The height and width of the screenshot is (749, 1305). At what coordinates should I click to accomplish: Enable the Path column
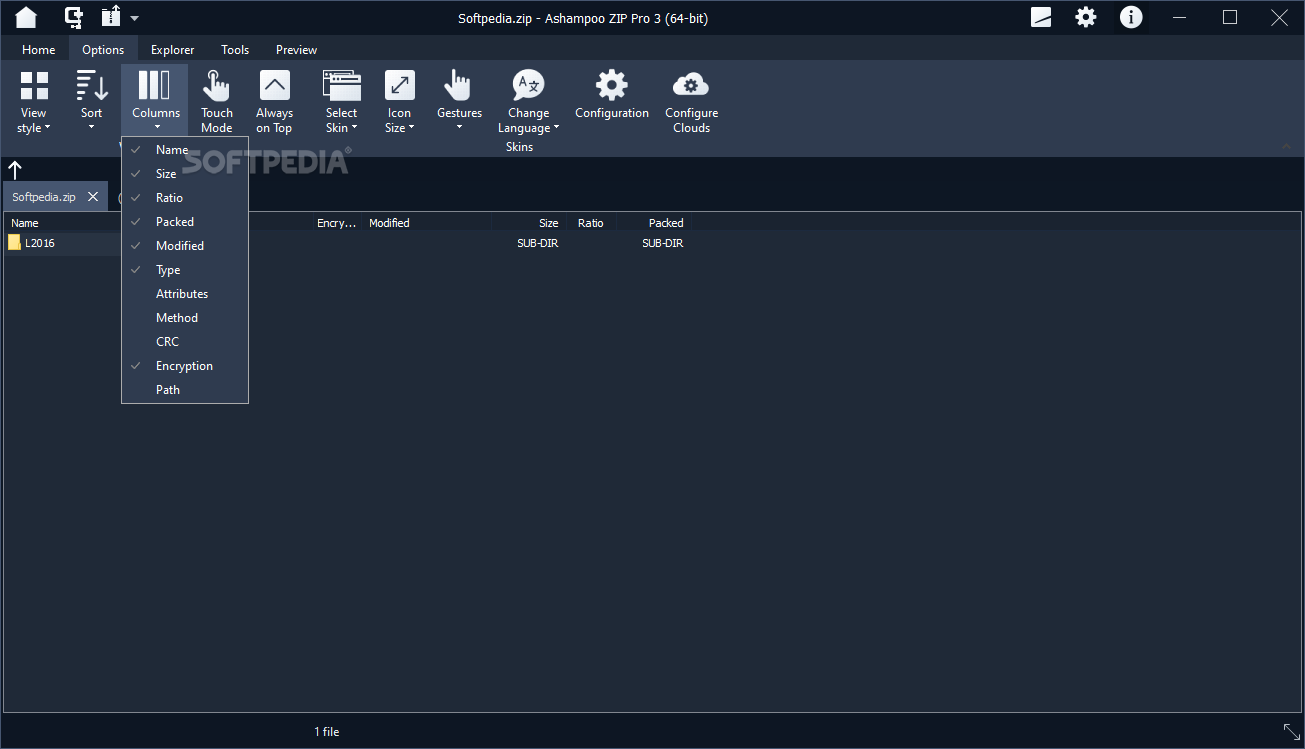click(185, 390)
